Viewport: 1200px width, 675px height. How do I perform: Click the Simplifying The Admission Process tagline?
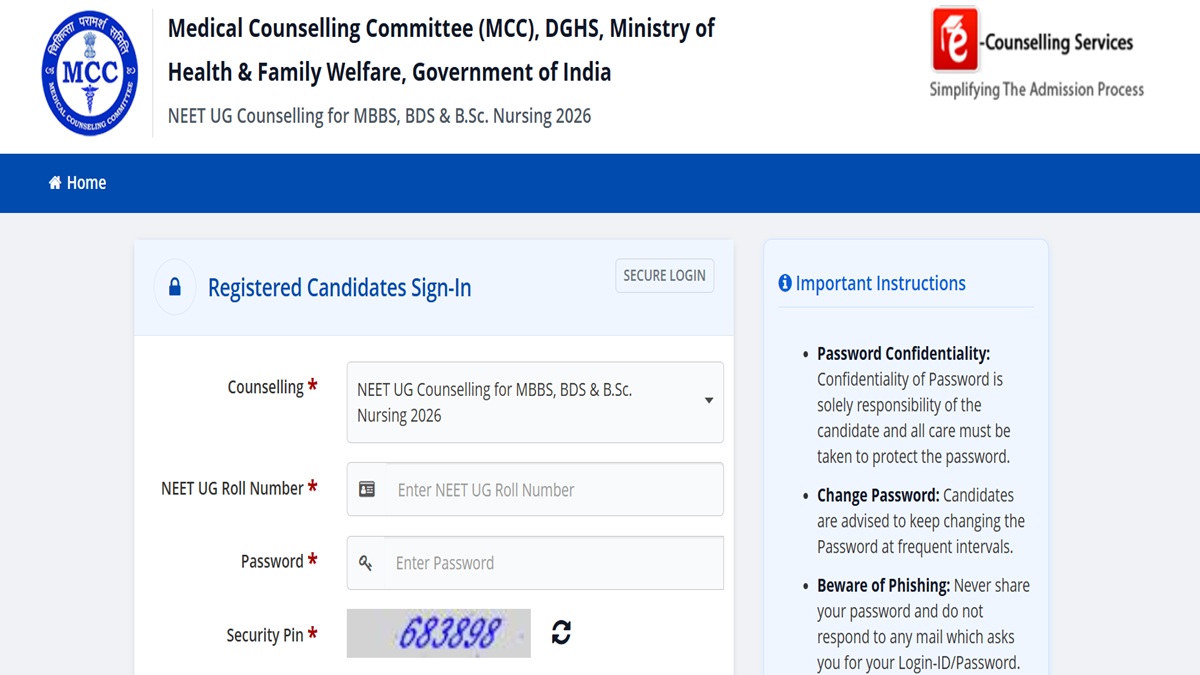(1037, 89)
